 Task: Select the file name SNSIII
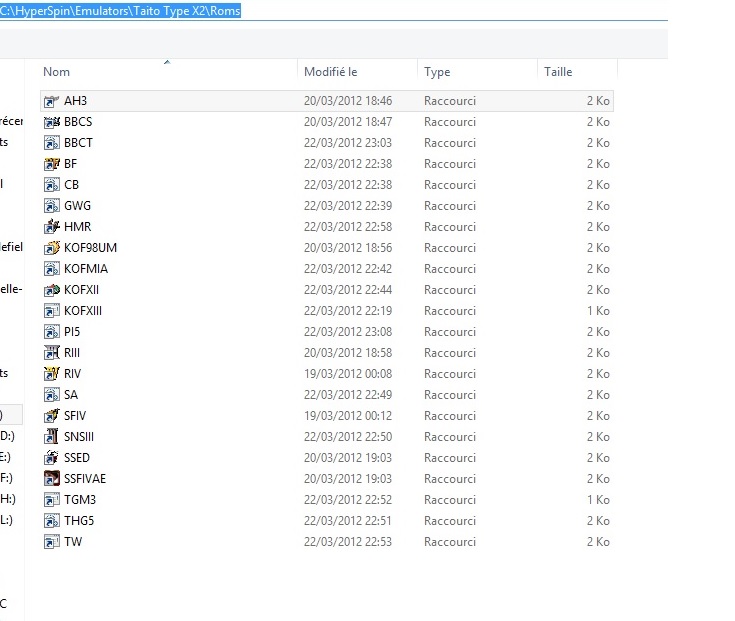pyautogui.click(x=79, y=436)
